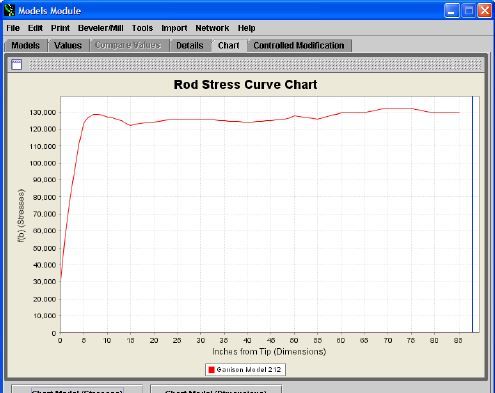Click the internal frame window icon

pyautogui.click(x=17, y=65)
